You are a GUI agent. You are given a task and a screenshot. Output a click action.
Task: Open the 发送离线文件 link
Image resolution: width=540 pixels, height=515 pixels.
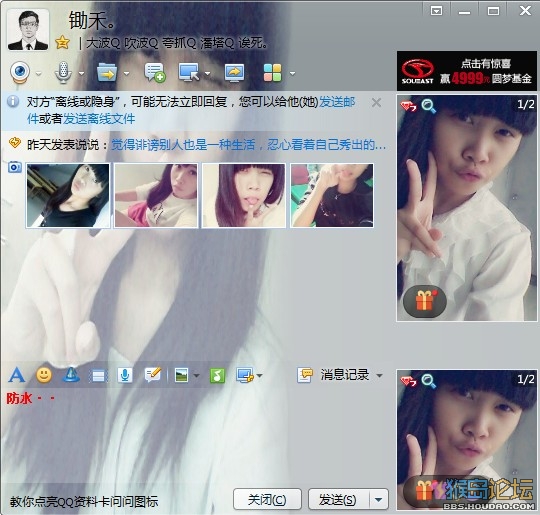(99, 119)
